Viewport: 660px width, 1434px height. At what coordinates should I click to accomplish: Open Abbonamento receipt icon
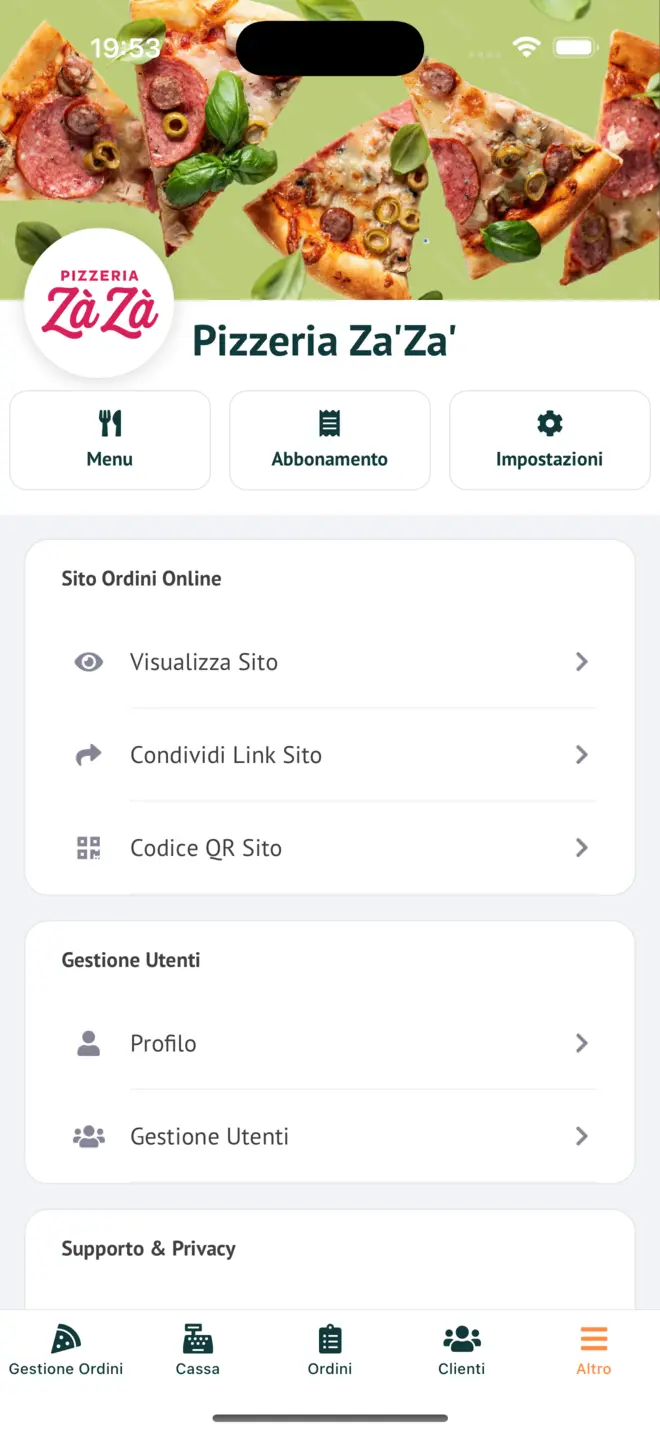(330, 424)
